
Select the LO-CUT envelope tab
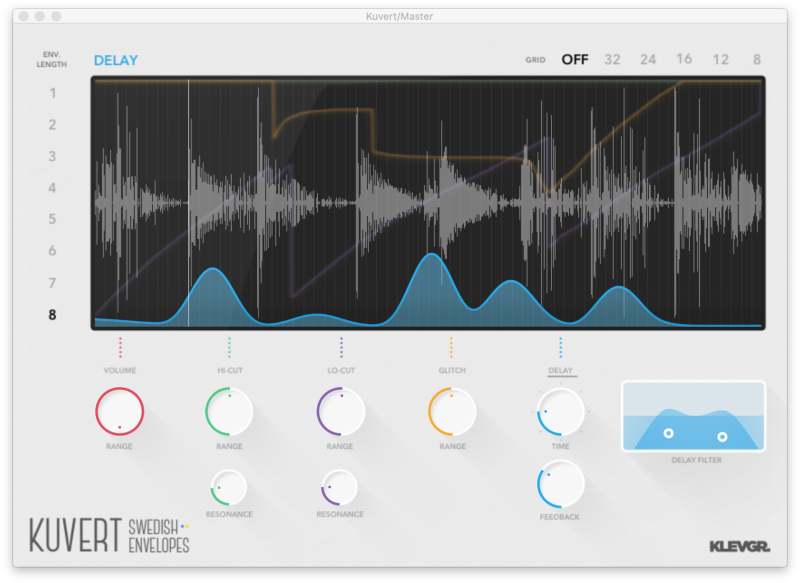[x=341, y=370]
